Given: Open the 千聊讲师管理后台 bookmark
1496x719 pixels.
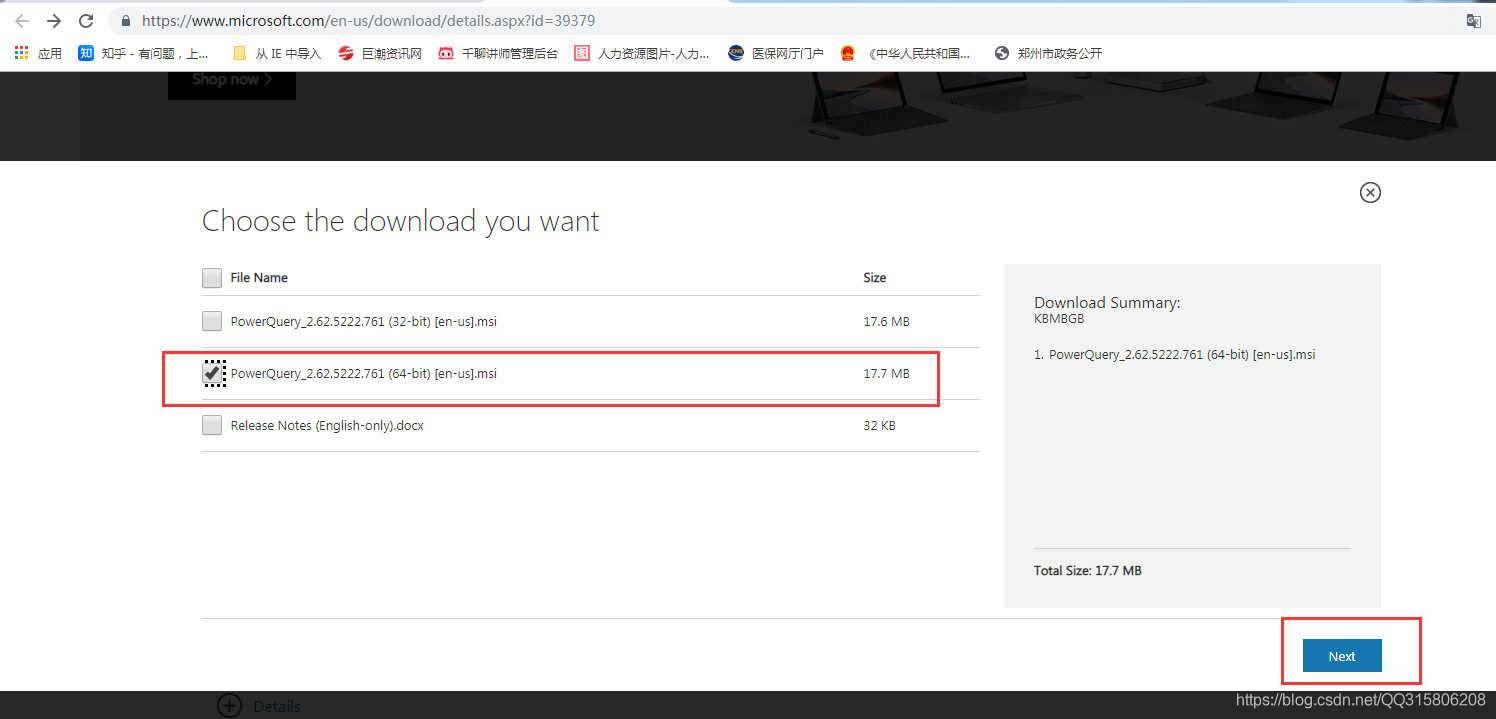Looking at the screenshot, I should [x=498, y=53].
